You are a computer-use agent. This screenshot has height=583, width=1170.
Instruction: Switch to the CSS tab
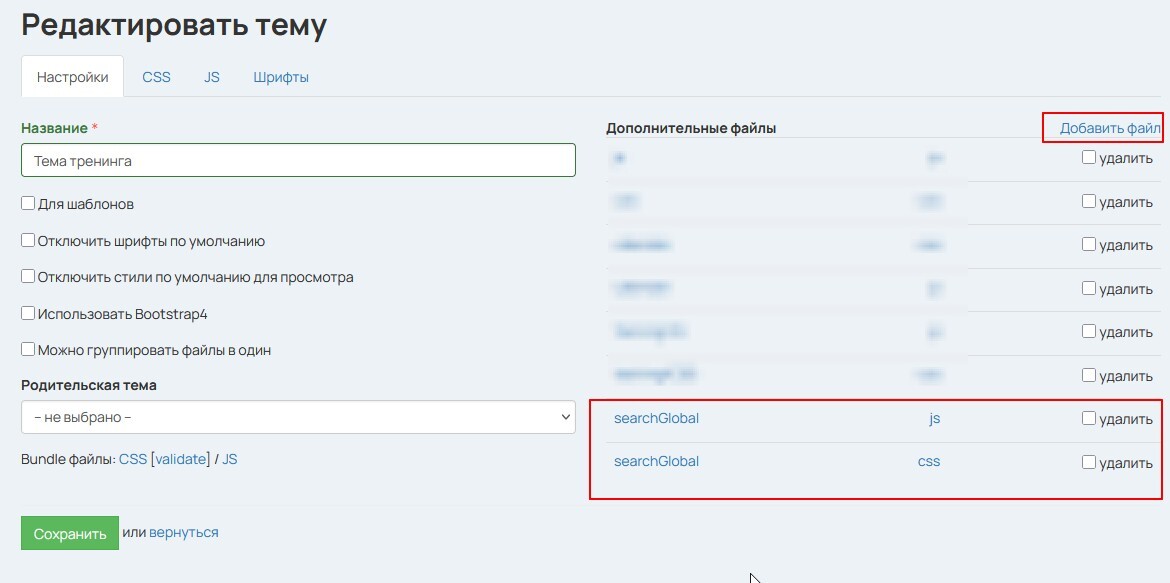click(156, 77)
